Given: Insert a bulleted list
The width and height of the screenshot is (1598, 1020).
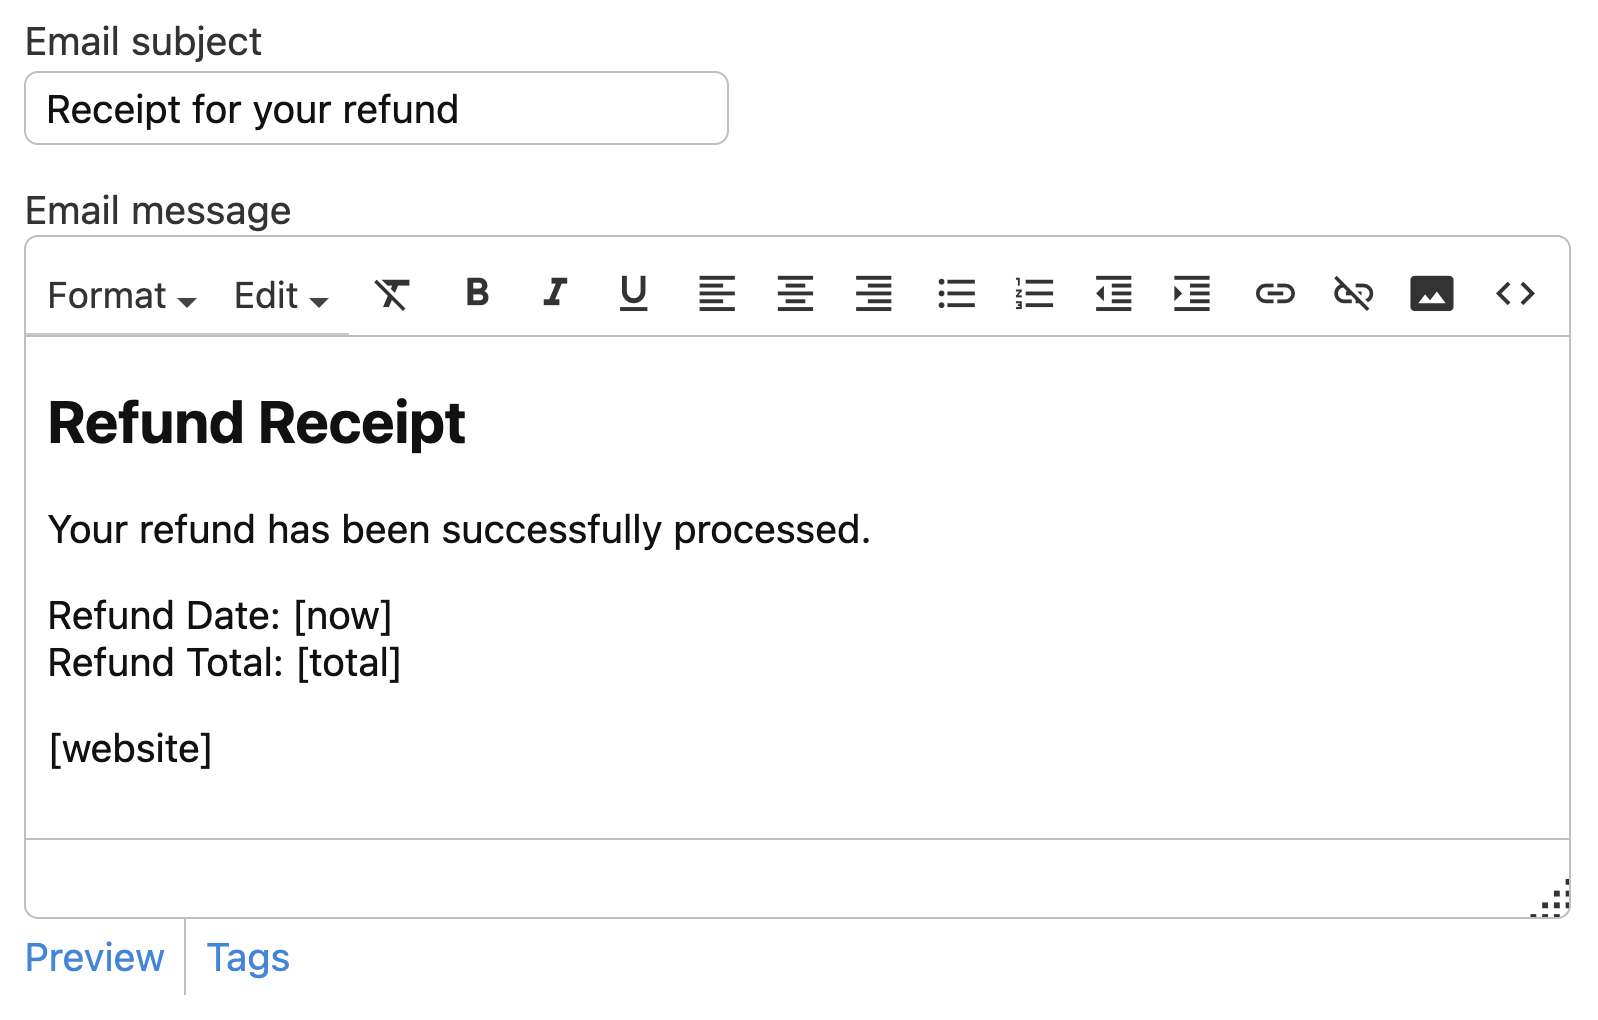Looking at the screenshot, I should click(956, 294).
